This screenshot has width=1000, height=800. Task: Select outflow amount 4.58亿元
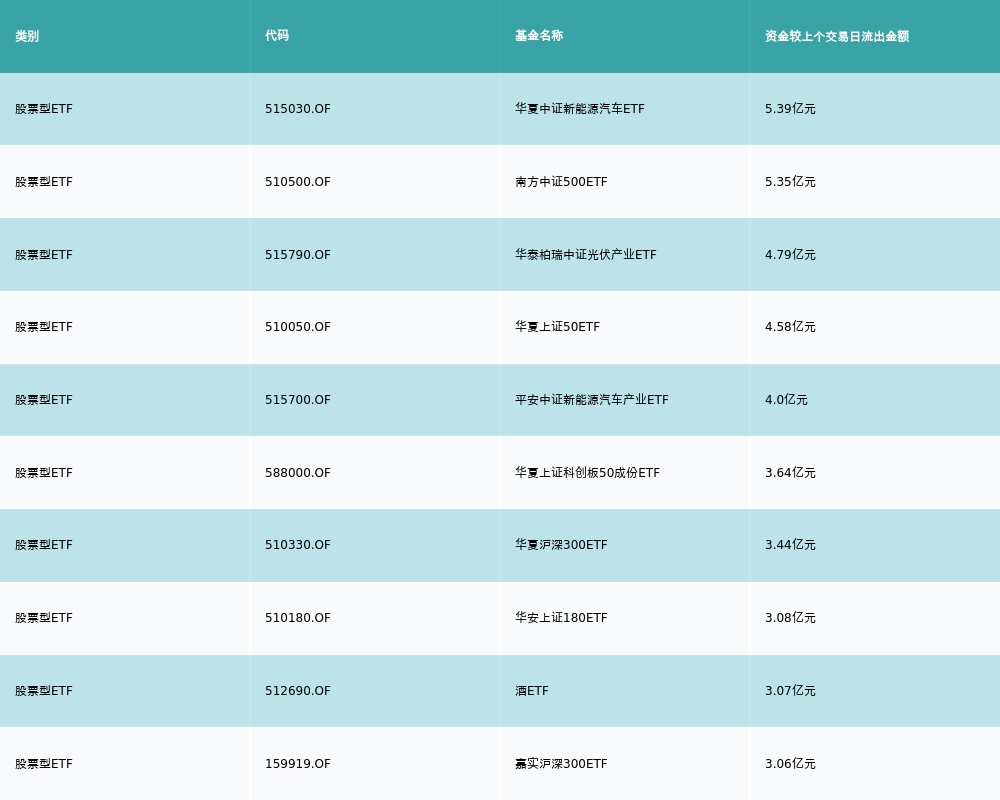790,327
